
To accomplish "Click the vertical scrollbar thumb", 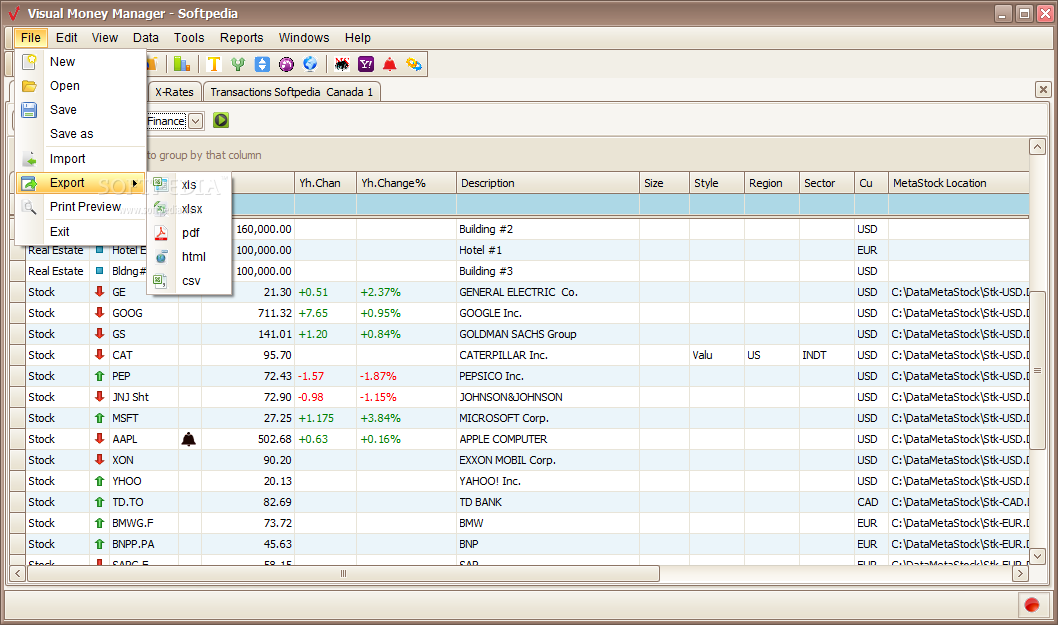I will click(1037, 370).
